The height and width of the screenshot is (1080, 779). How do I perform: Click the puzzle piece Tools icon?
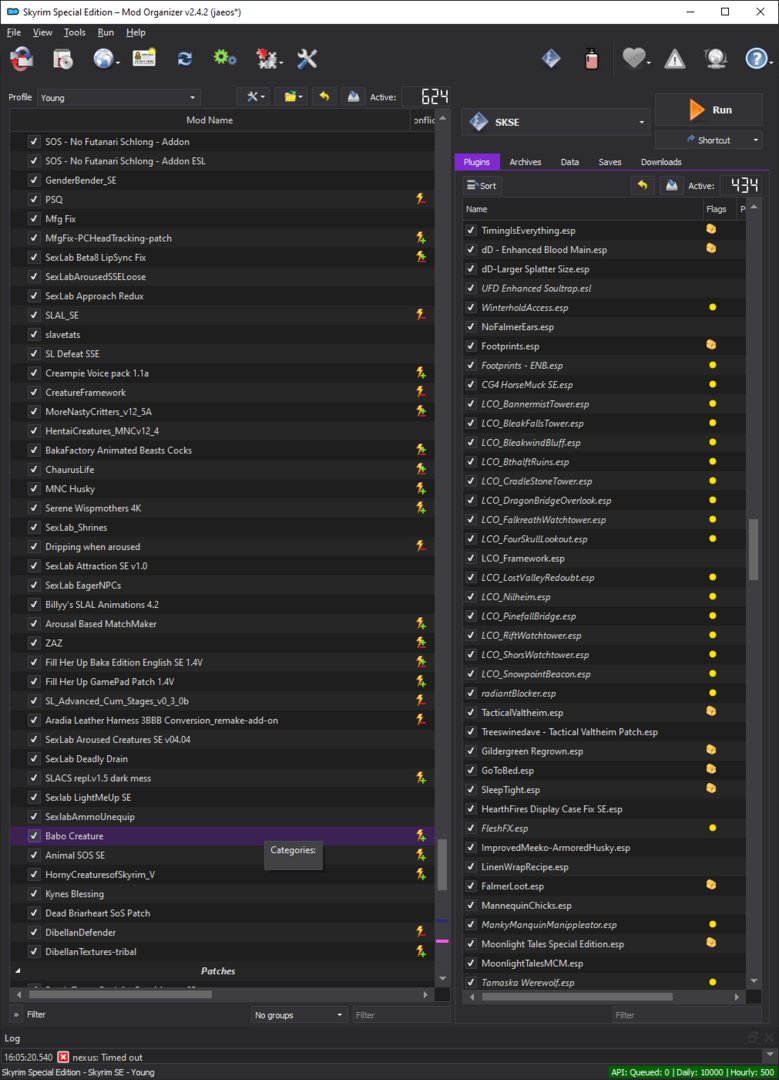click(x=266, y=59)
